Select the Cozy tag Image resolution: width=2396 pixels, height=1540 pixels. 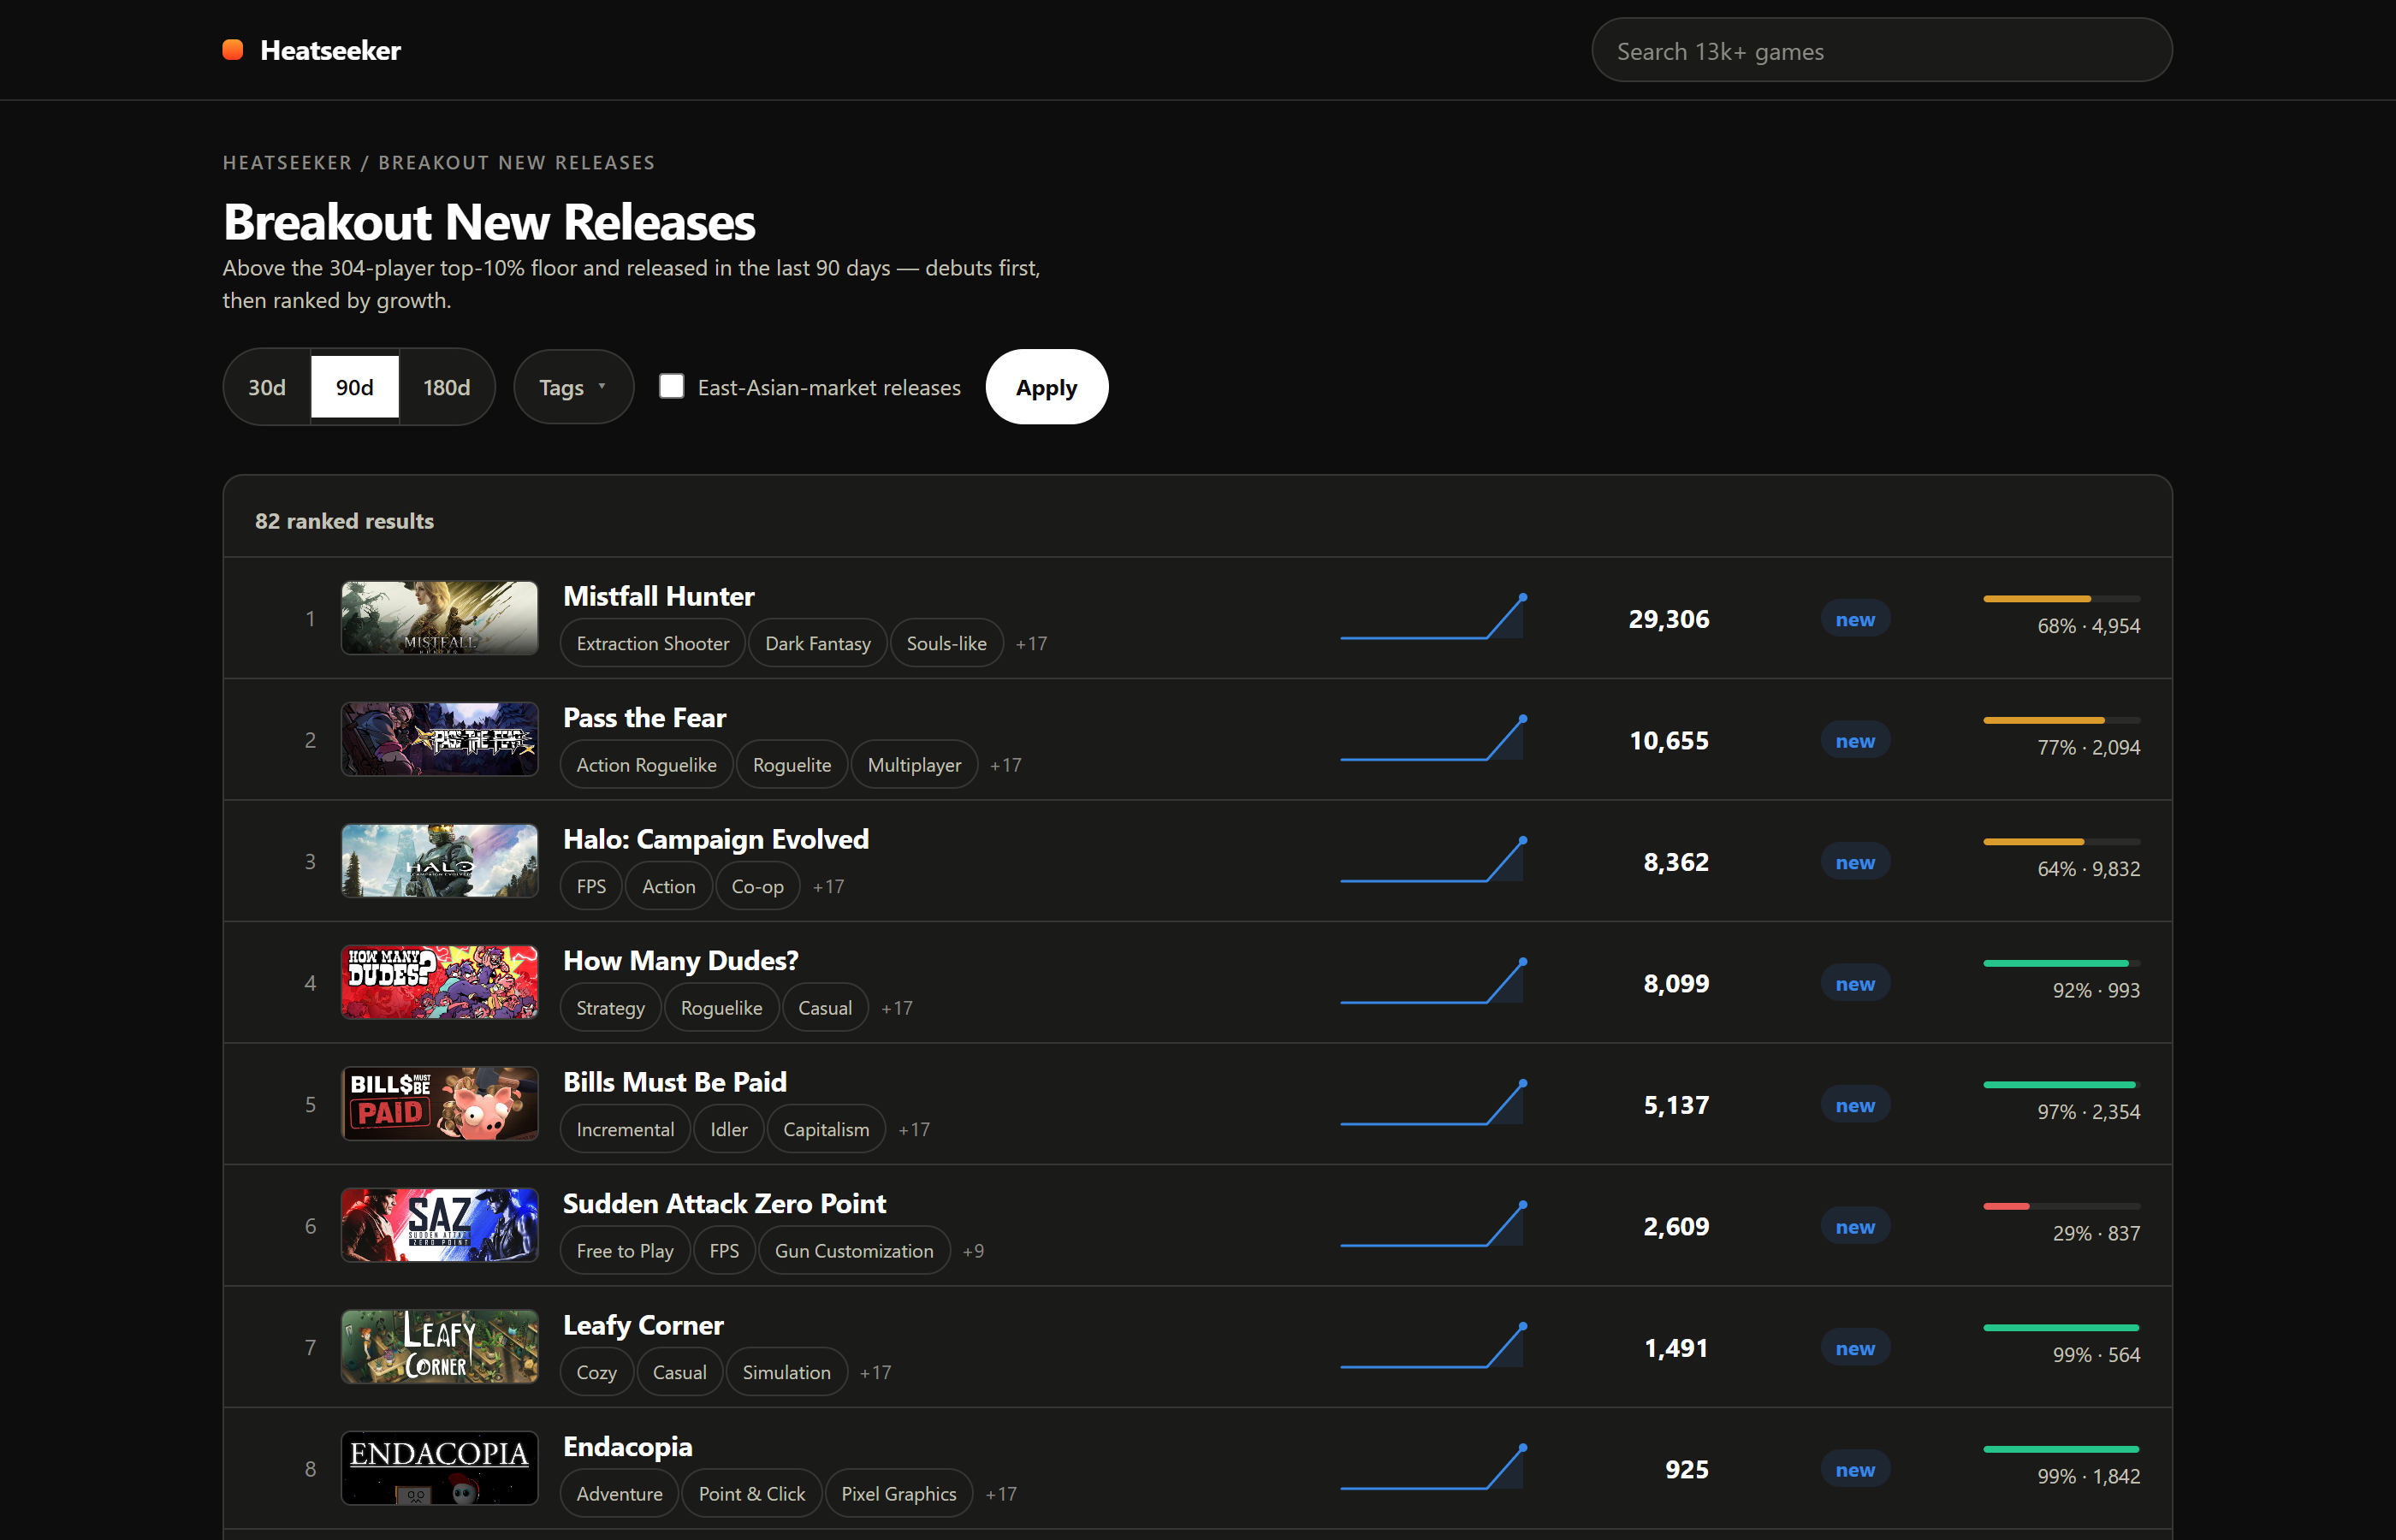click(x=596, y=1372)
